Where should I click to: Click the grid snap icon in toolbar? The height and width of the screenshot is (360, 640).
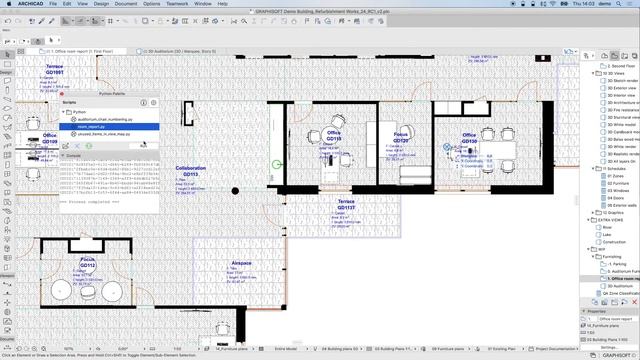110,21
